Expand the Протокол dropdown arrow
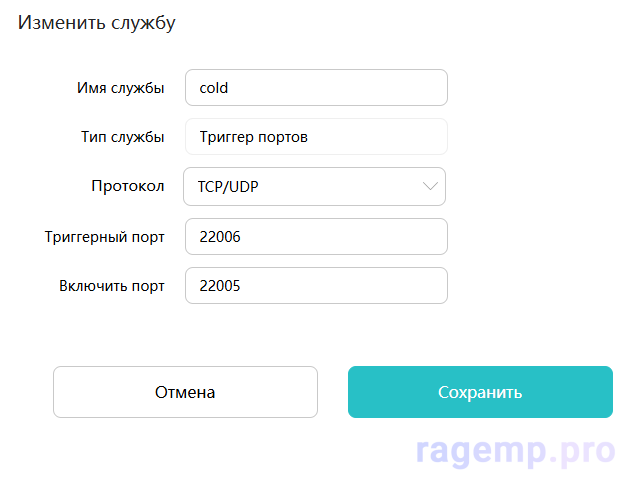Screen dimensions: 631x490 (x=430, y=186)
